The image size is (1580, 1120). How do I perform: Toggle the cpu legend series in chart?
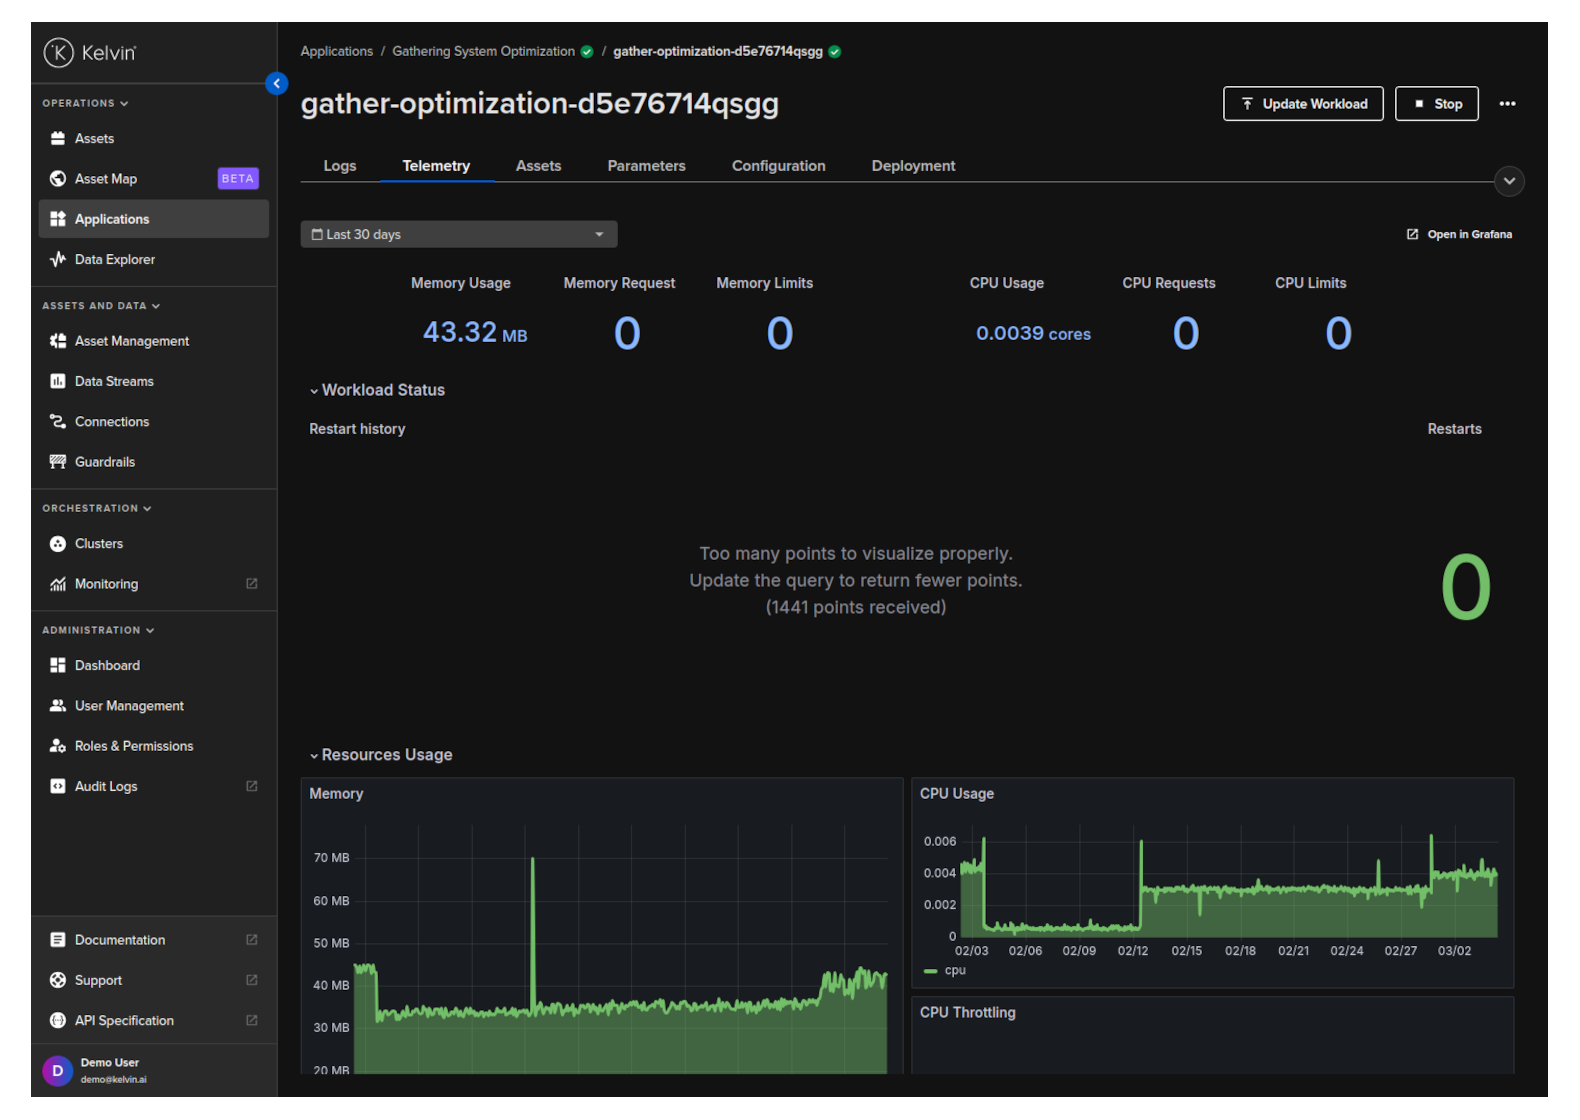tap(954, 971)
